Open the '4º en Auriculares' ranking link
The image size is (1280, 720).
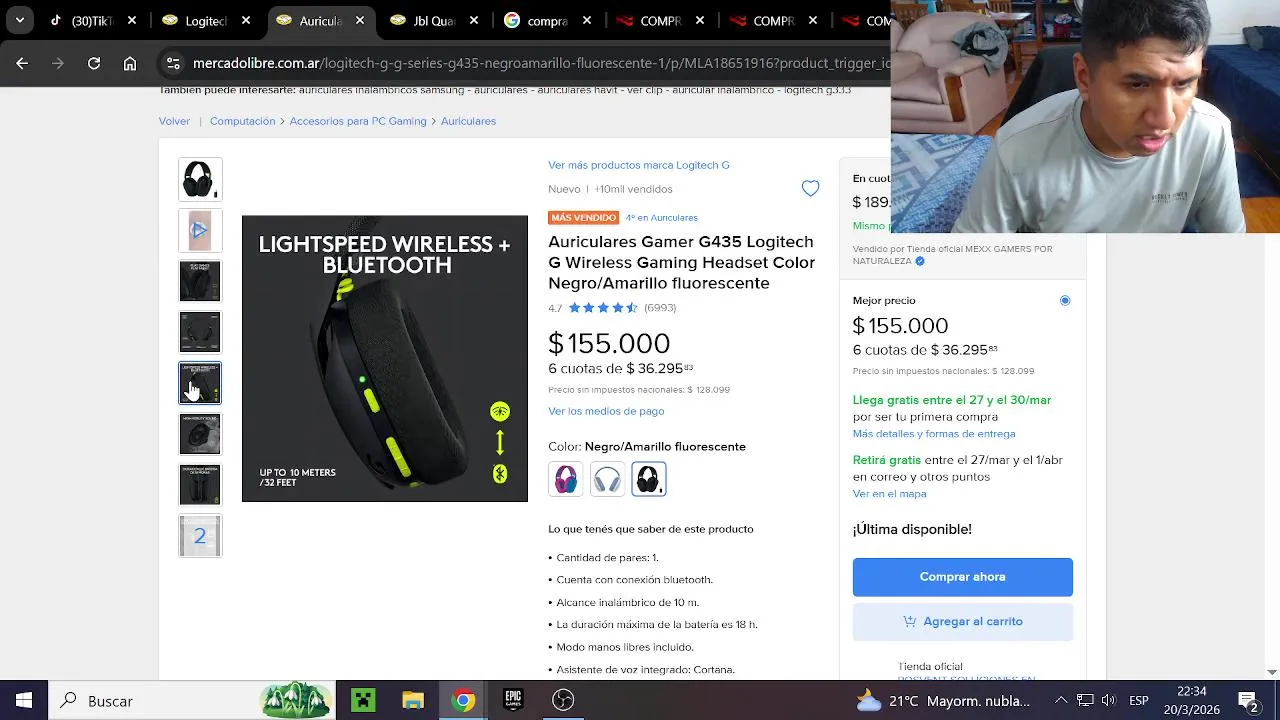point(661,217)
